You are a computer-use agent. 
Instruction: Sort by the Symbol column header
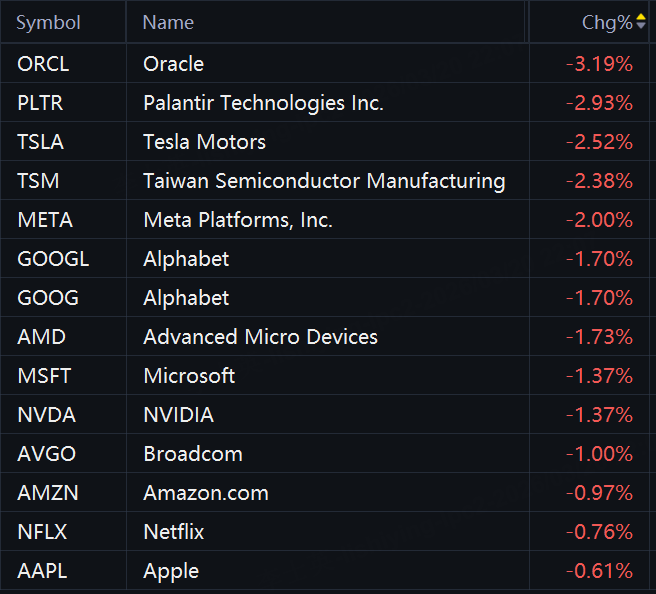pyautogui.click(x=48, y=22)
